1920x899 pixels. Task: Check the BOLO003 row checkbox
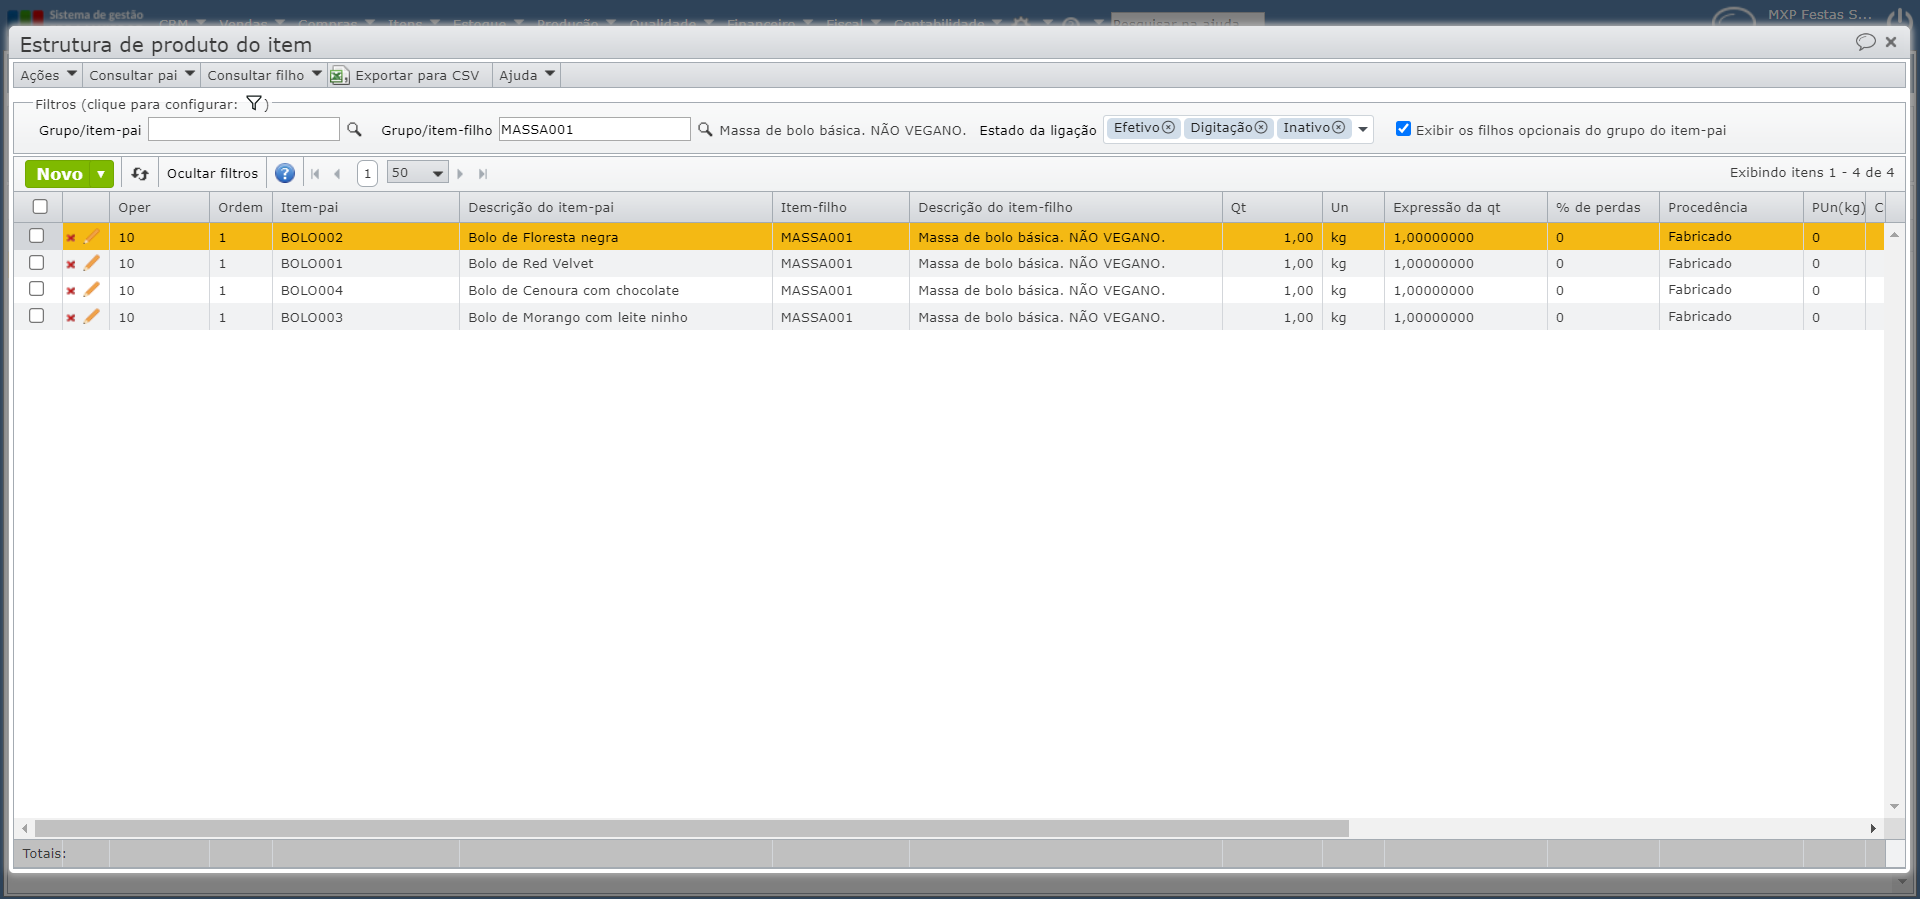pyautogui.click(x=37, y=316)
